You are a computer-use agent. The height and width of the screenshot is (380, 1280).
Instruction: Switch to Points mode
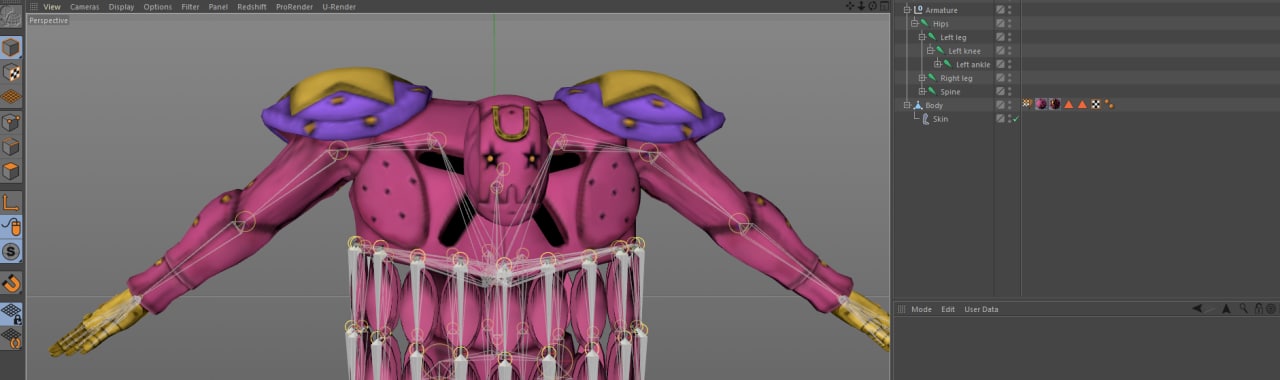click(x=11, y=122)
